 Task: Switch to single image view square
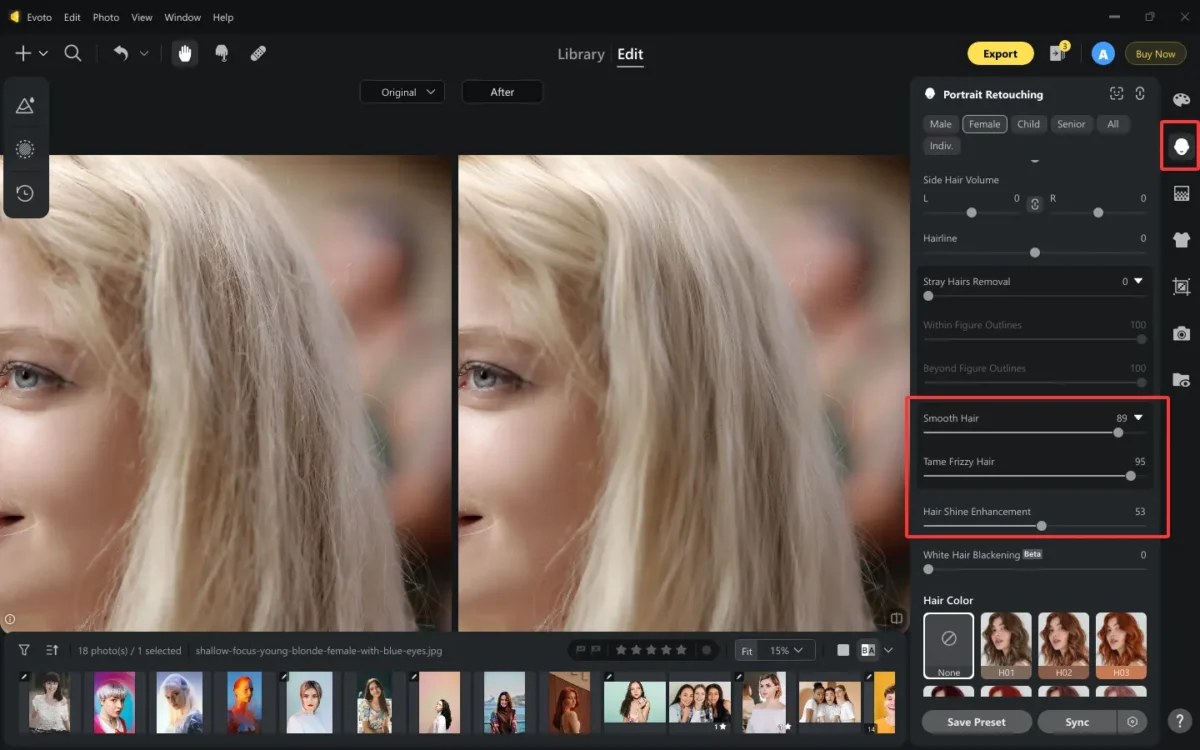[843, 650]
